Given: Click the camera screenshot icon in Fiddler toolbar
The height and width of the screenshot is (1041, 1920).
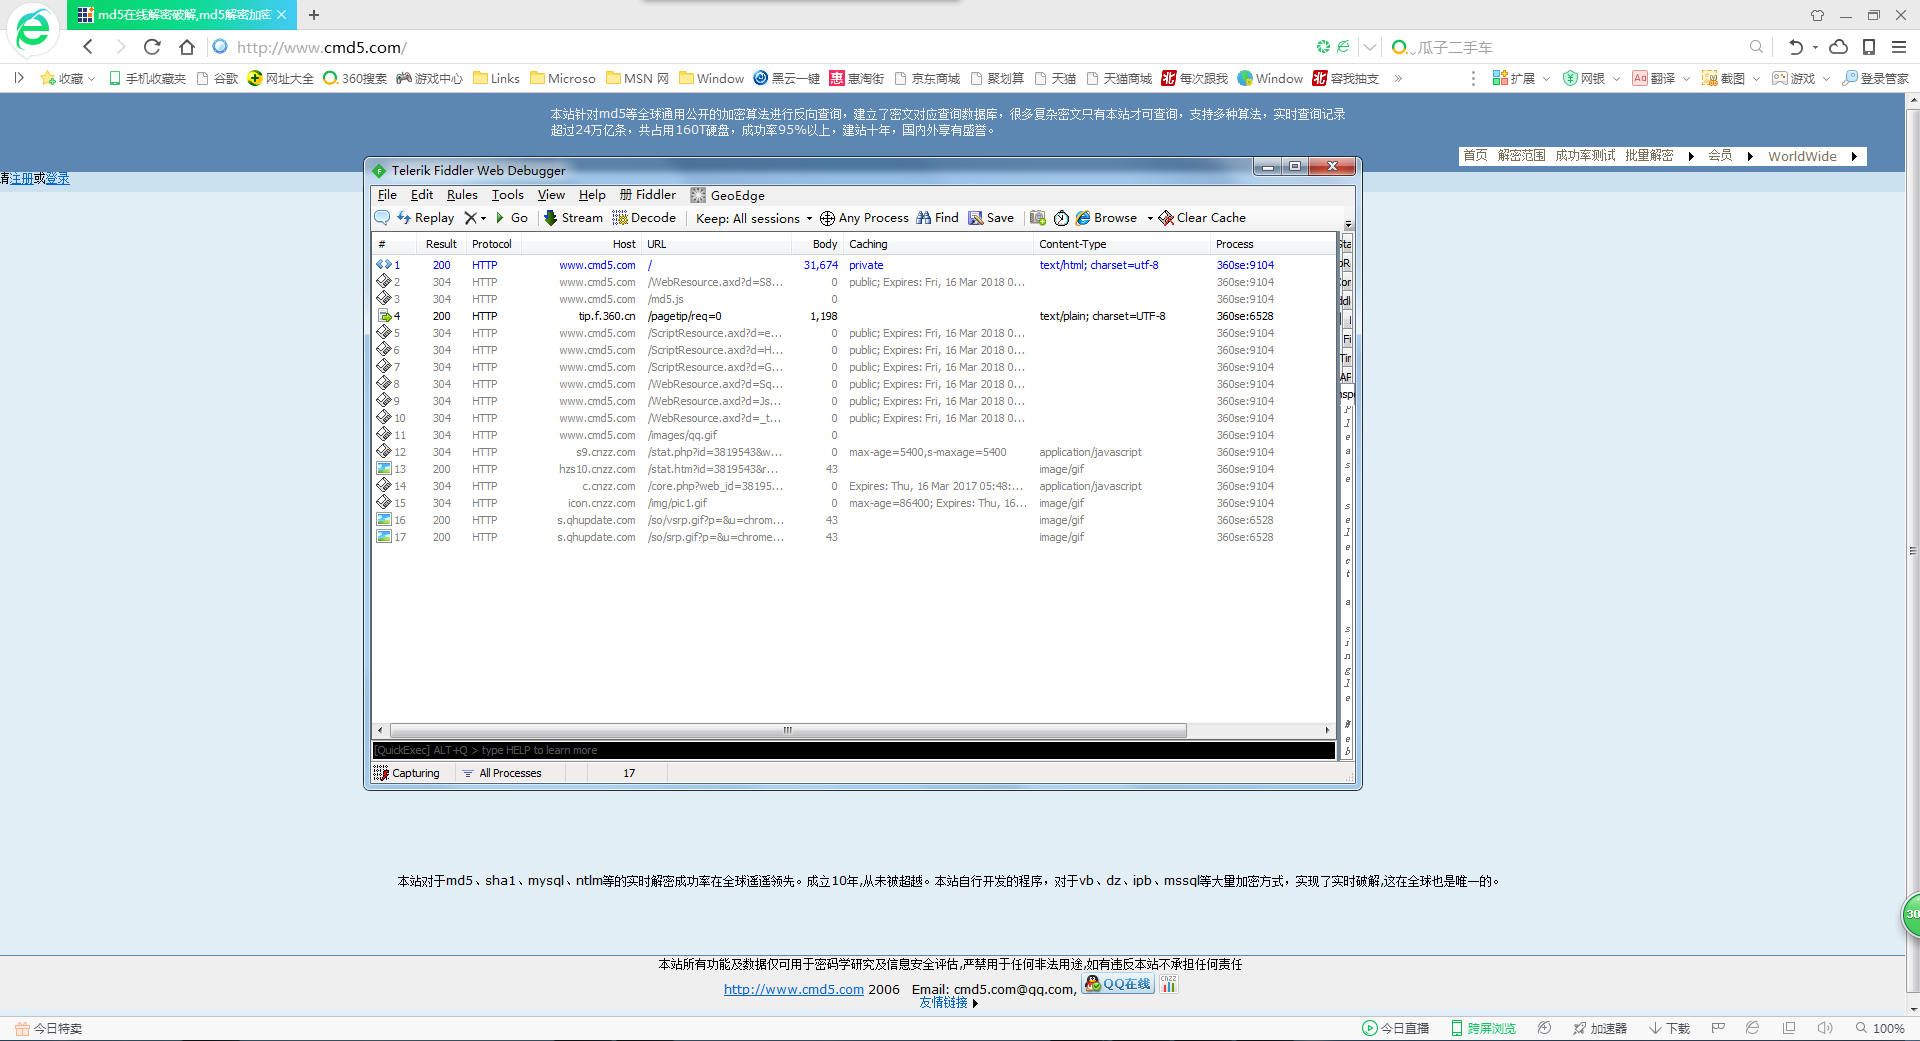Looking at the screenshot, I should tap(1038, 218).
